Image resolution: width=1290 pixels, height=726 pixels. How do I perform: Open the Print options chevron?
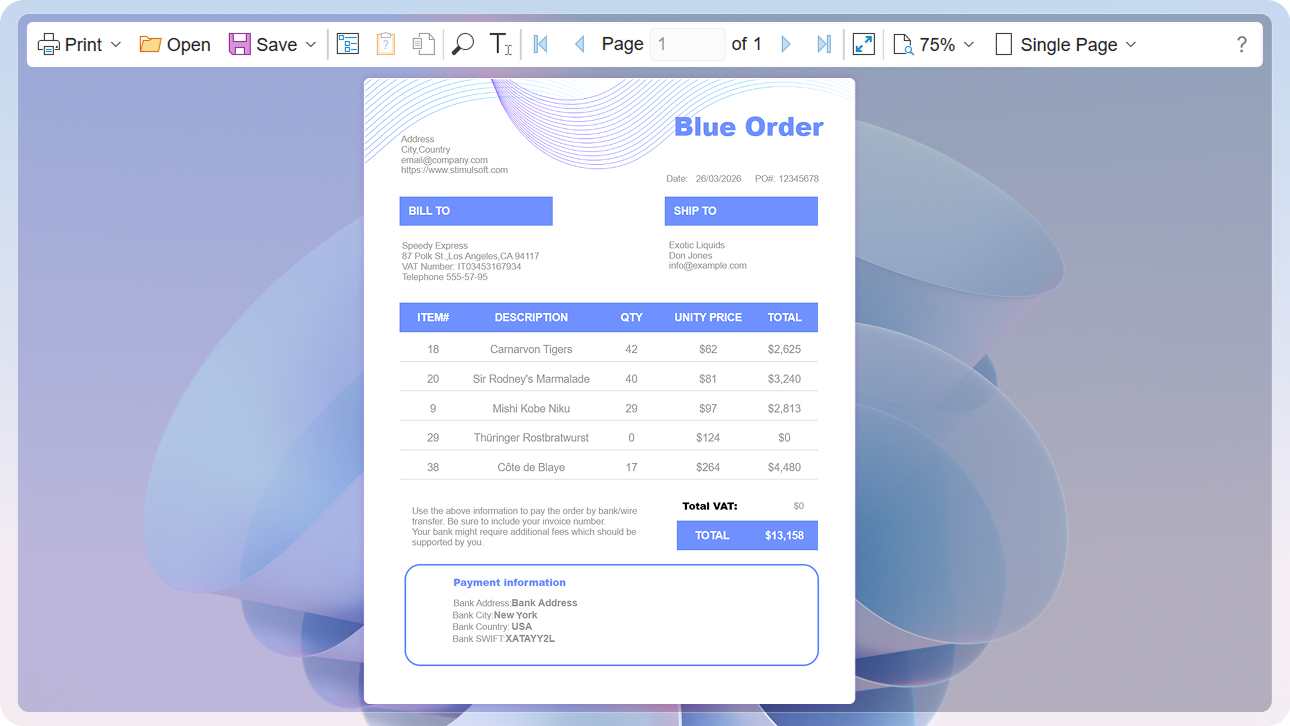(114, 44)
